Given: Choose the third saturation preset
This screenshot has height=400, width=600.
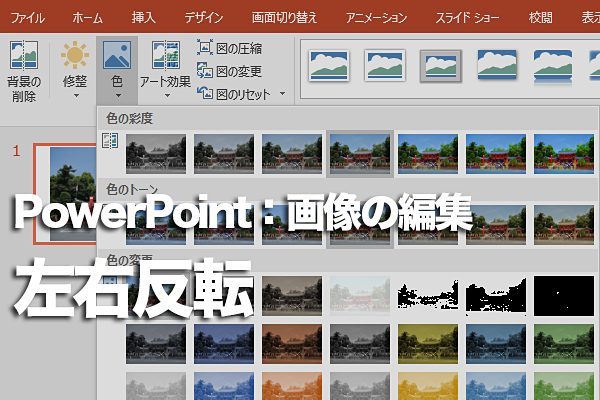Looking at the screenshot, I should coord(292,154).
